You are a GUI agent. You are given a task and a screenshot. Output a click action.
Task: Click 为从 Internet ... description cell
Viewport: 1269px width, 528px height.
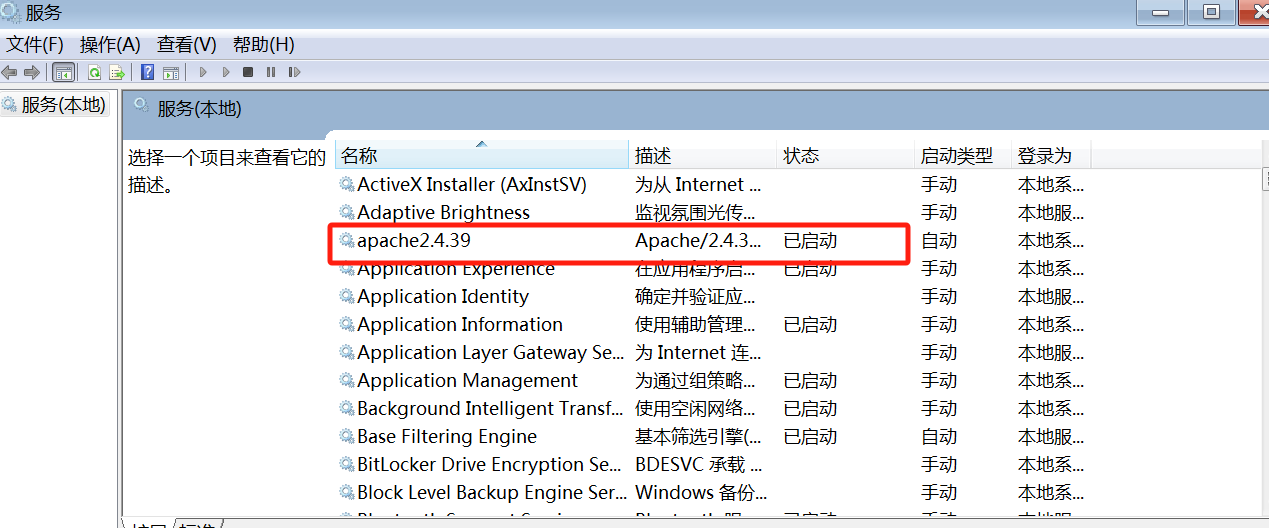click(x=698, y=184)
